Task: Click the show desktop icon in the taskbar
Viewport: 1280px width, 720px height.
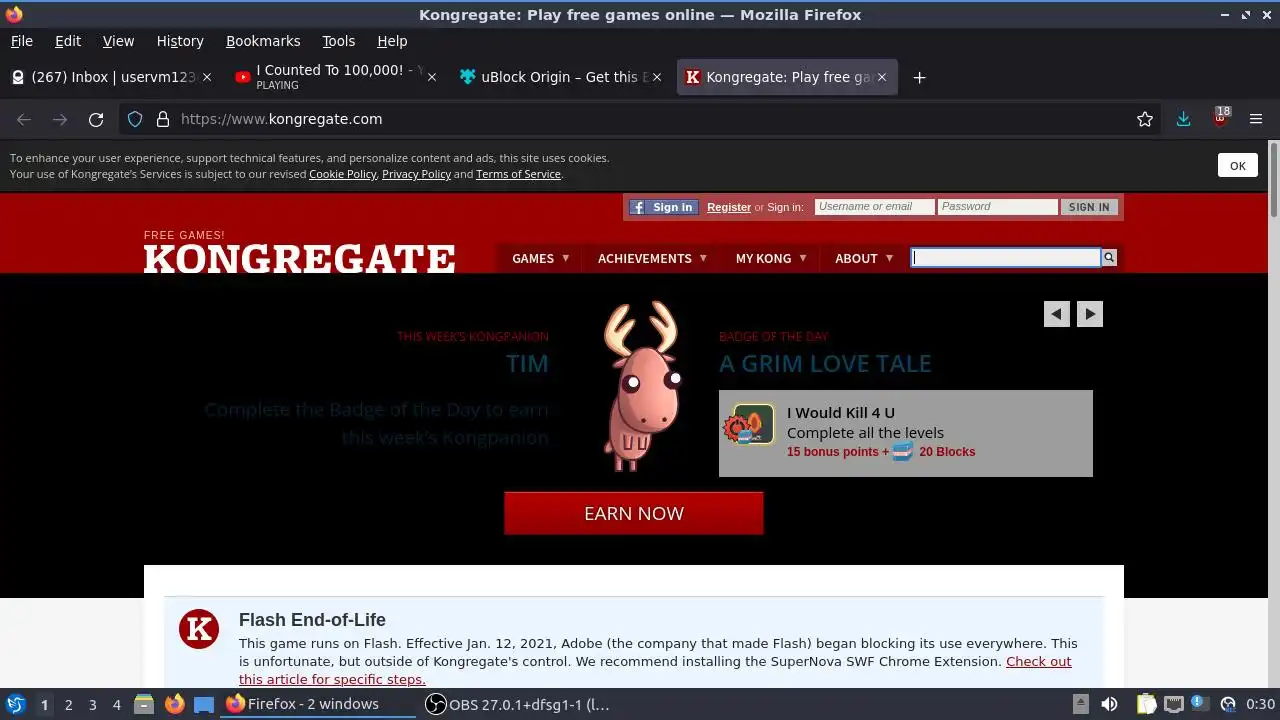Action: (204, 704)
